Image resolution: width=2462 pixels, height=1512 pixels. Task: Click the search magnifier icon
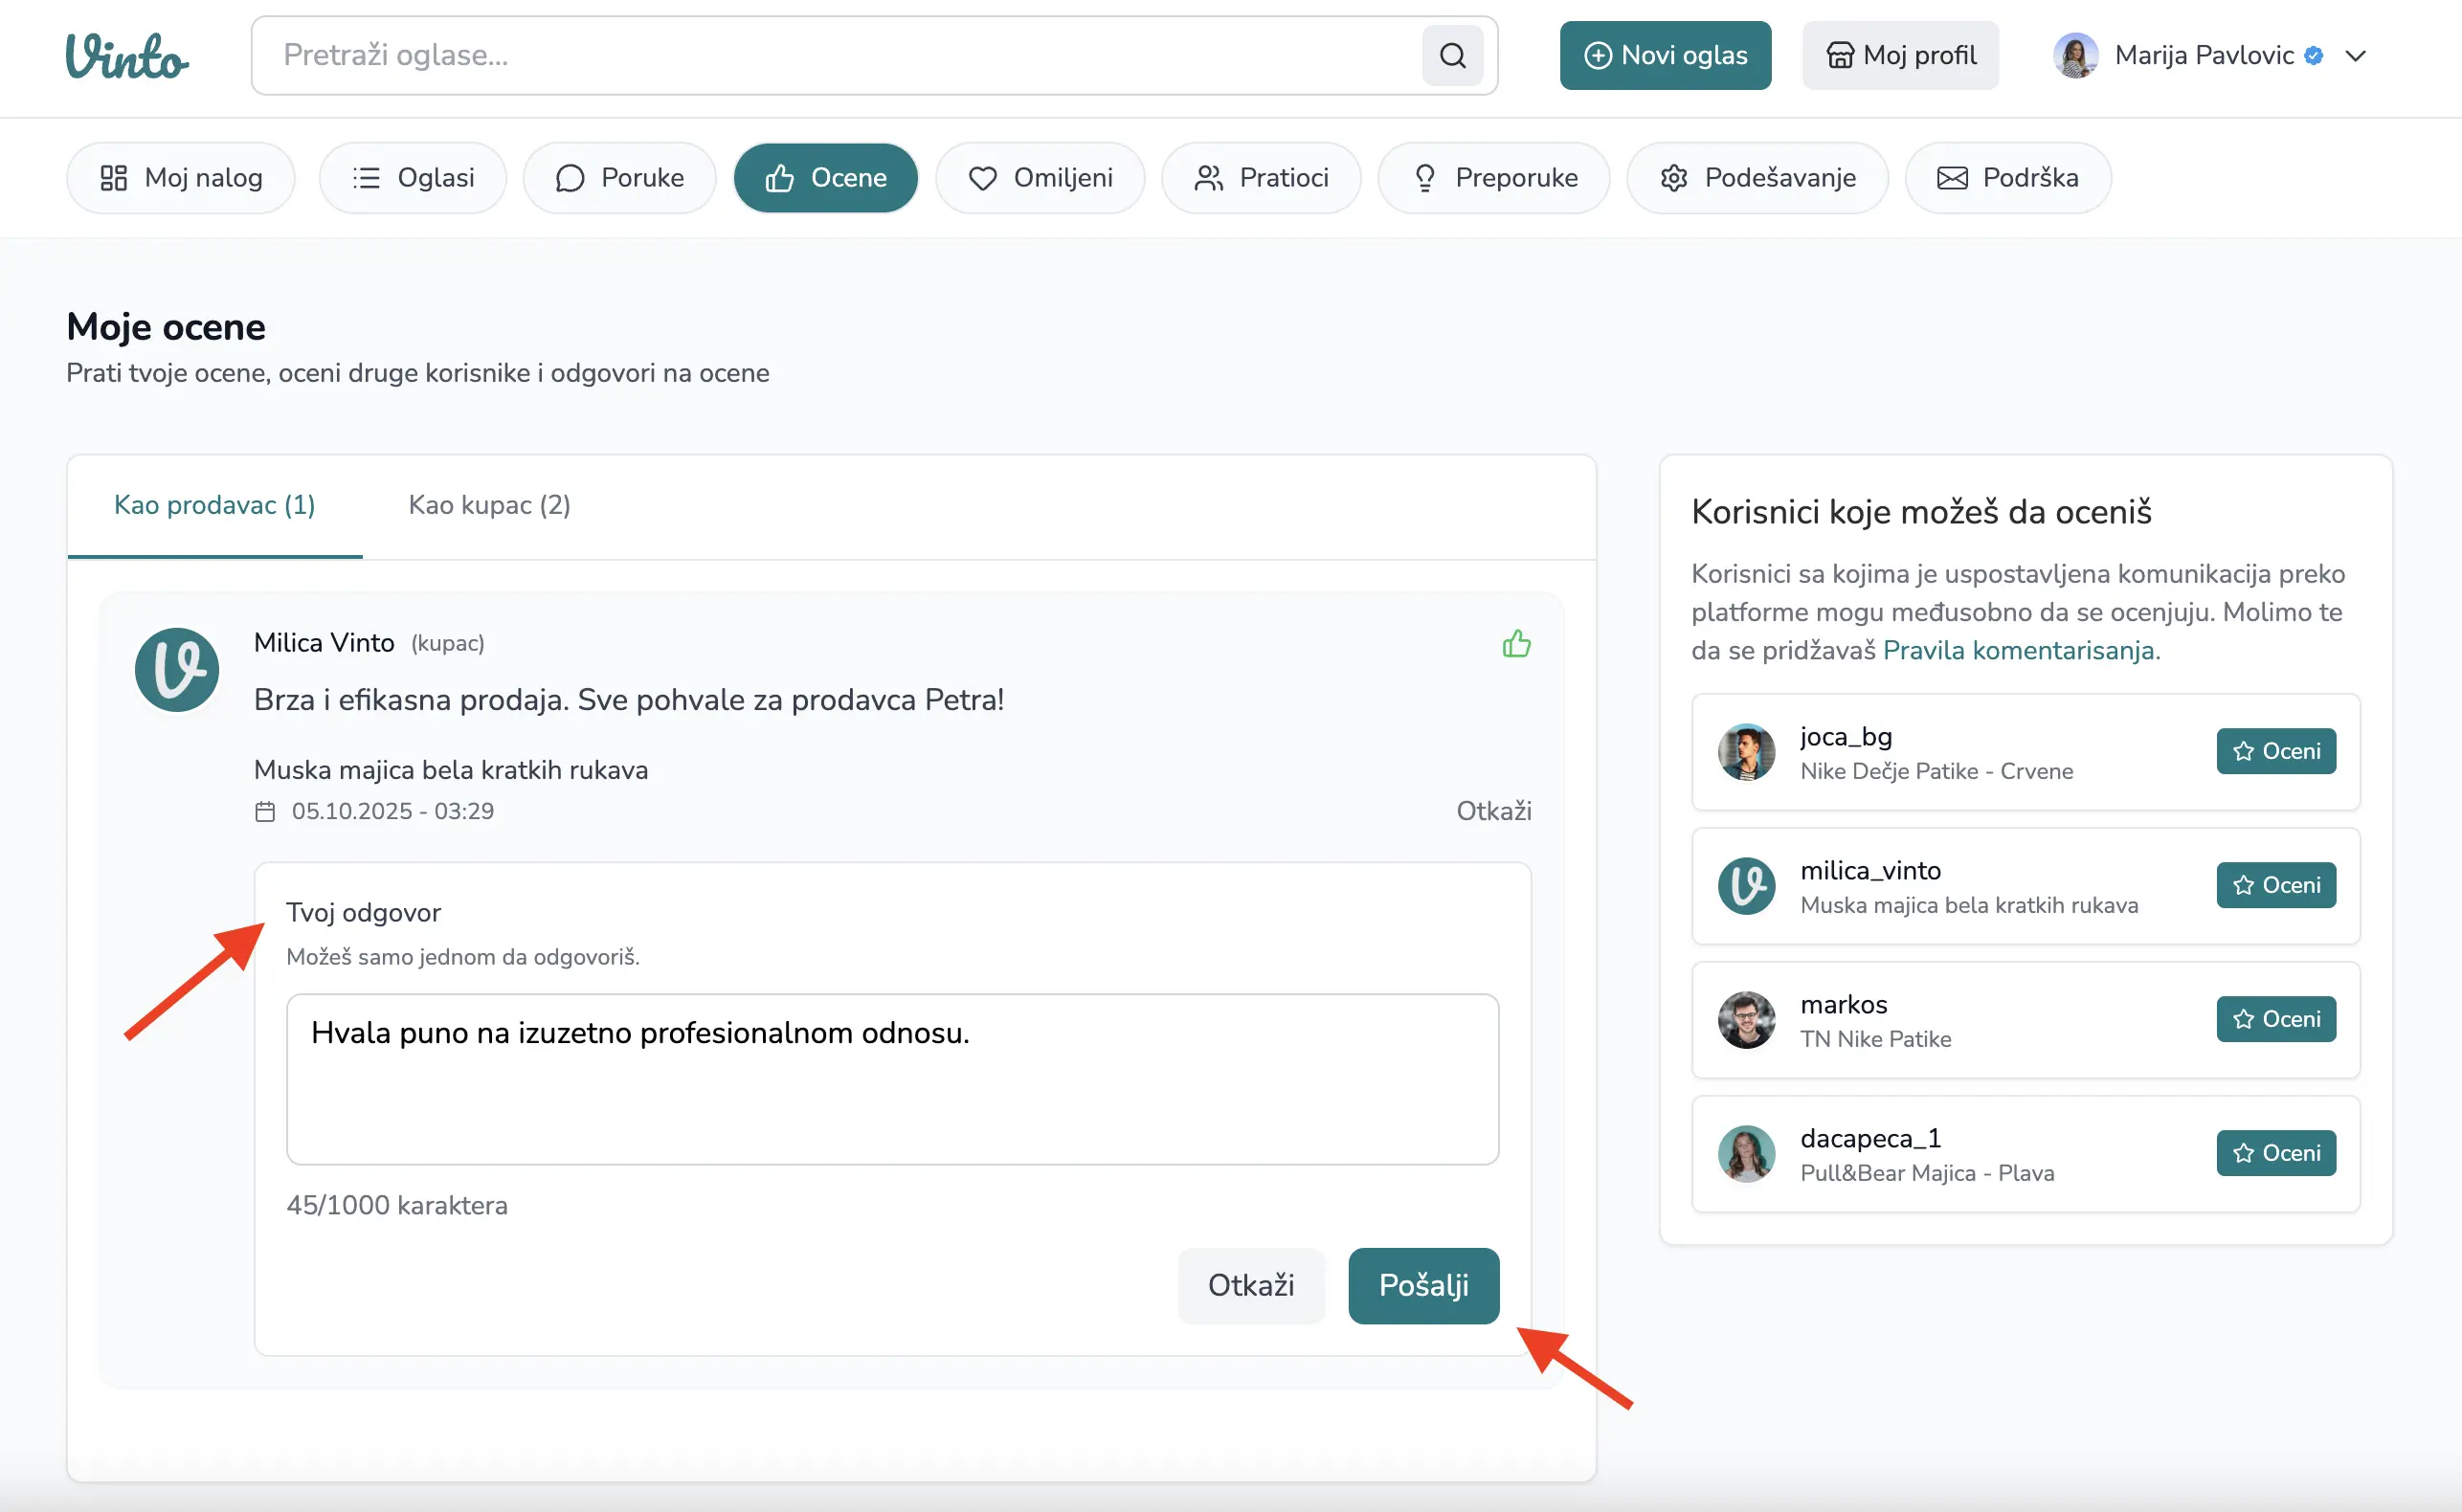[1452, 55]
